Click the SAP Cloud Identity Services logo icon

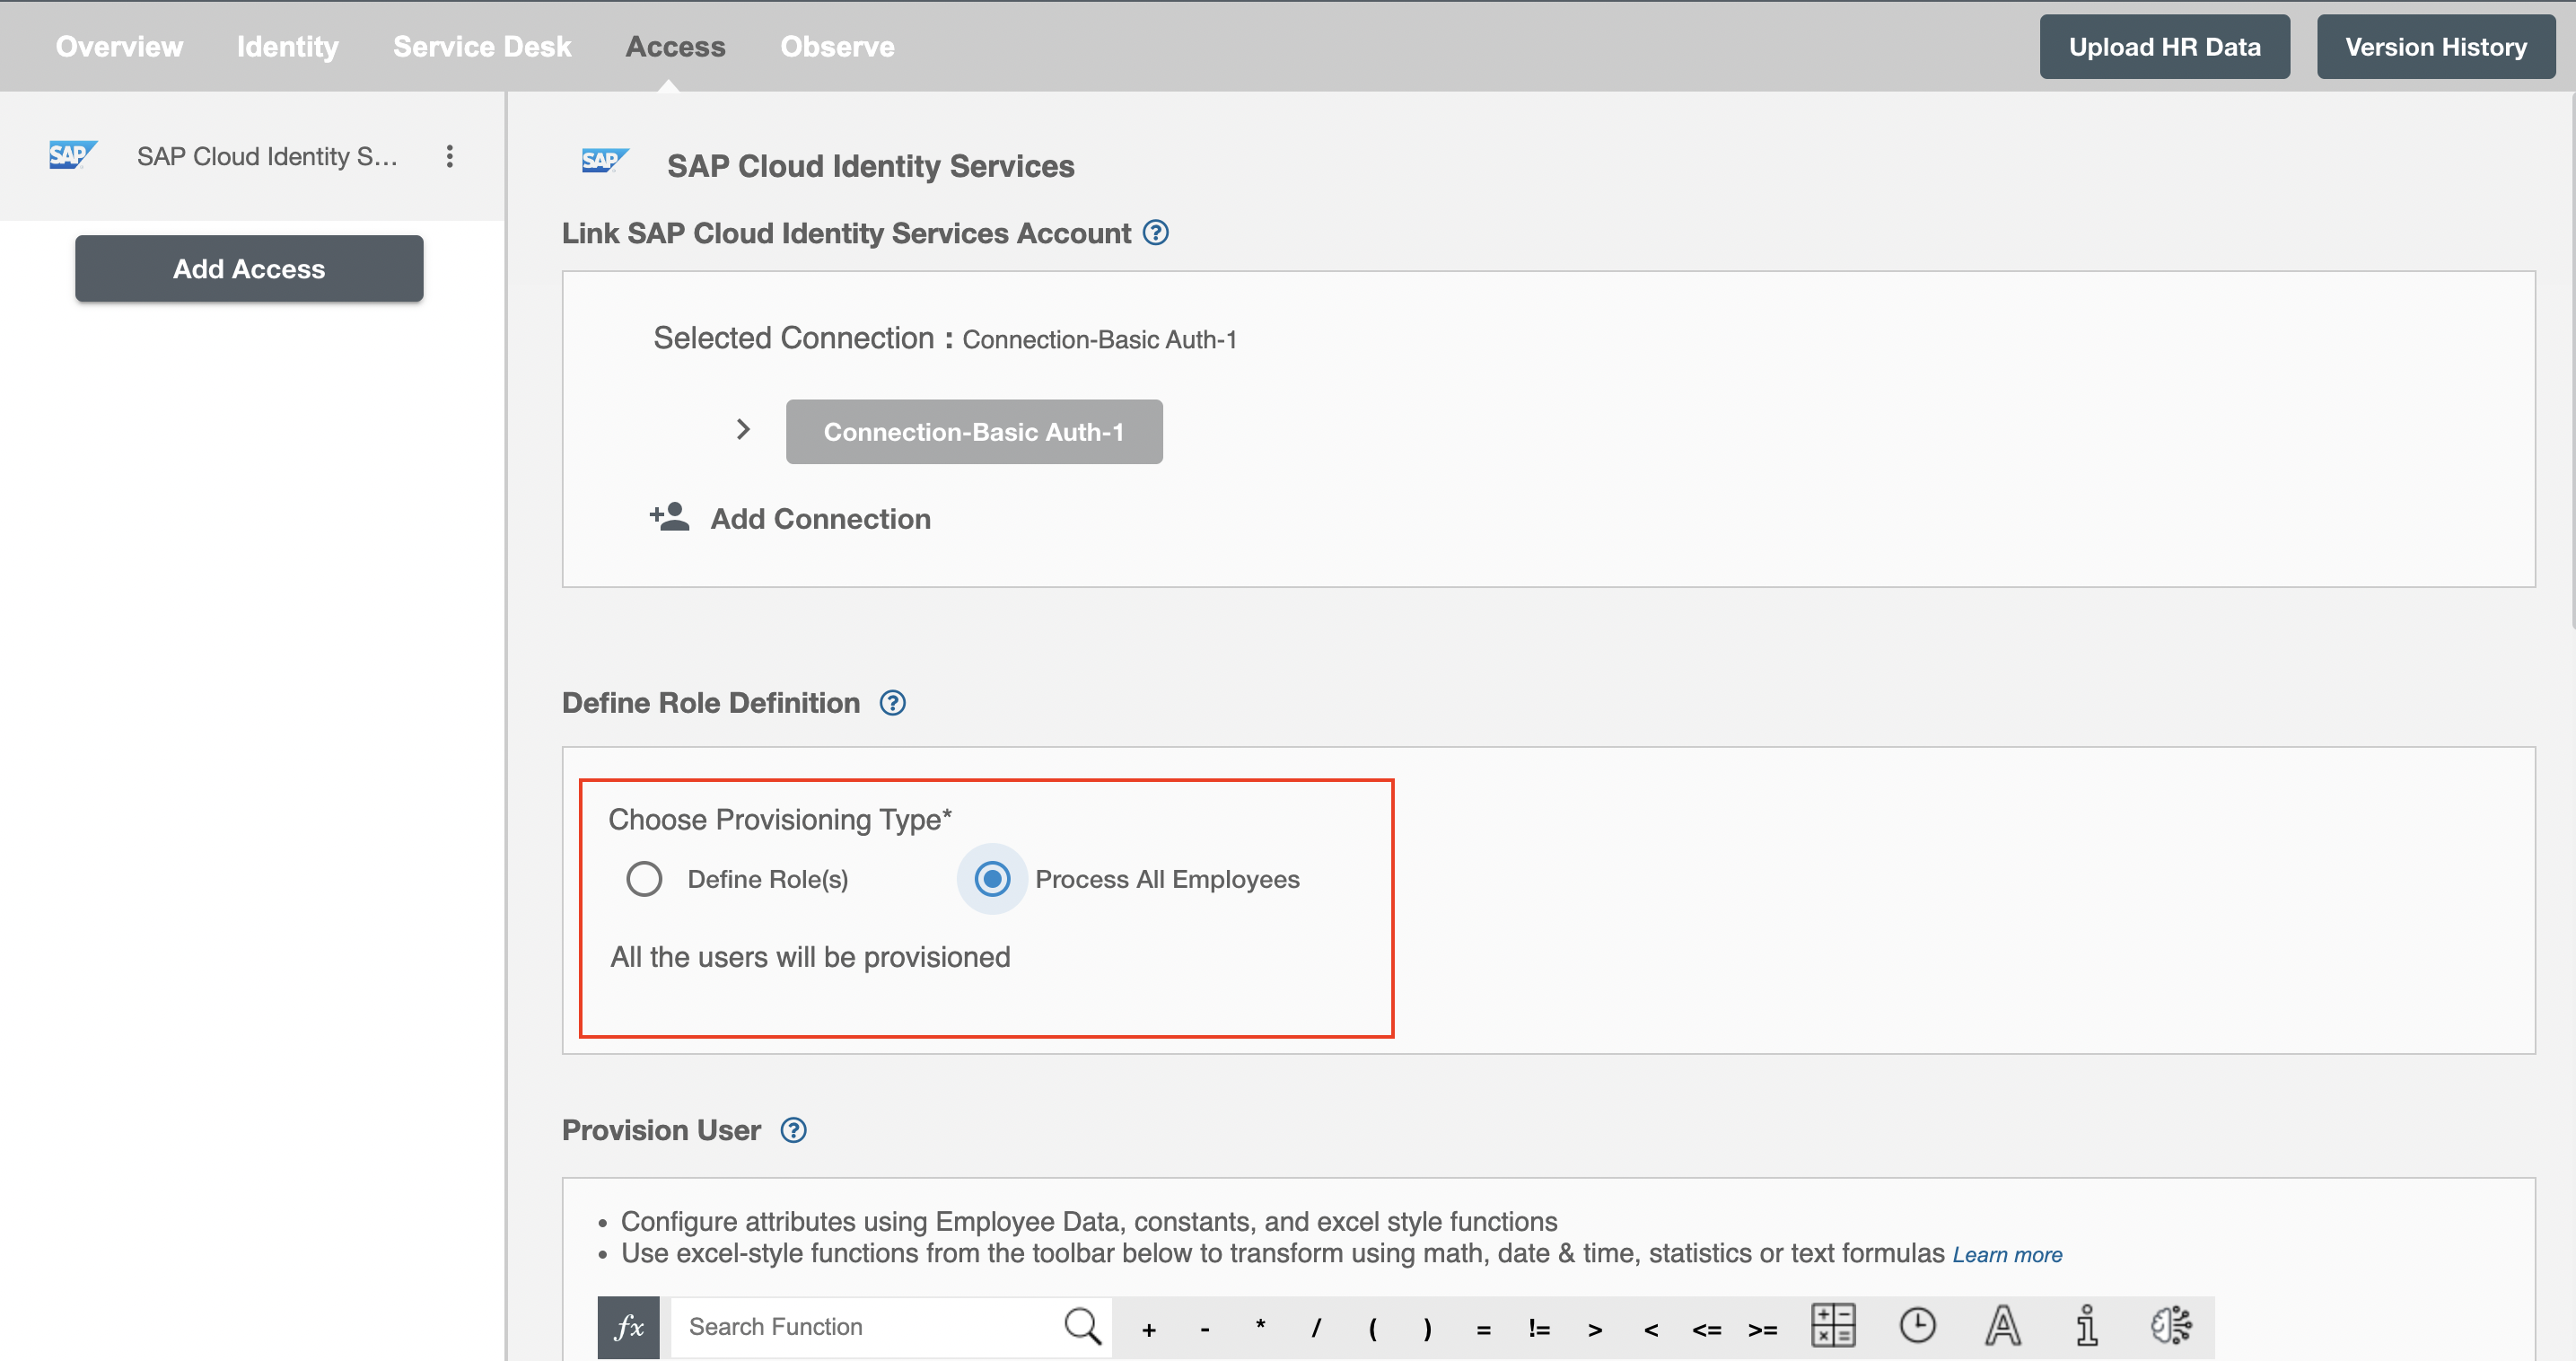[x=610, y=163]
